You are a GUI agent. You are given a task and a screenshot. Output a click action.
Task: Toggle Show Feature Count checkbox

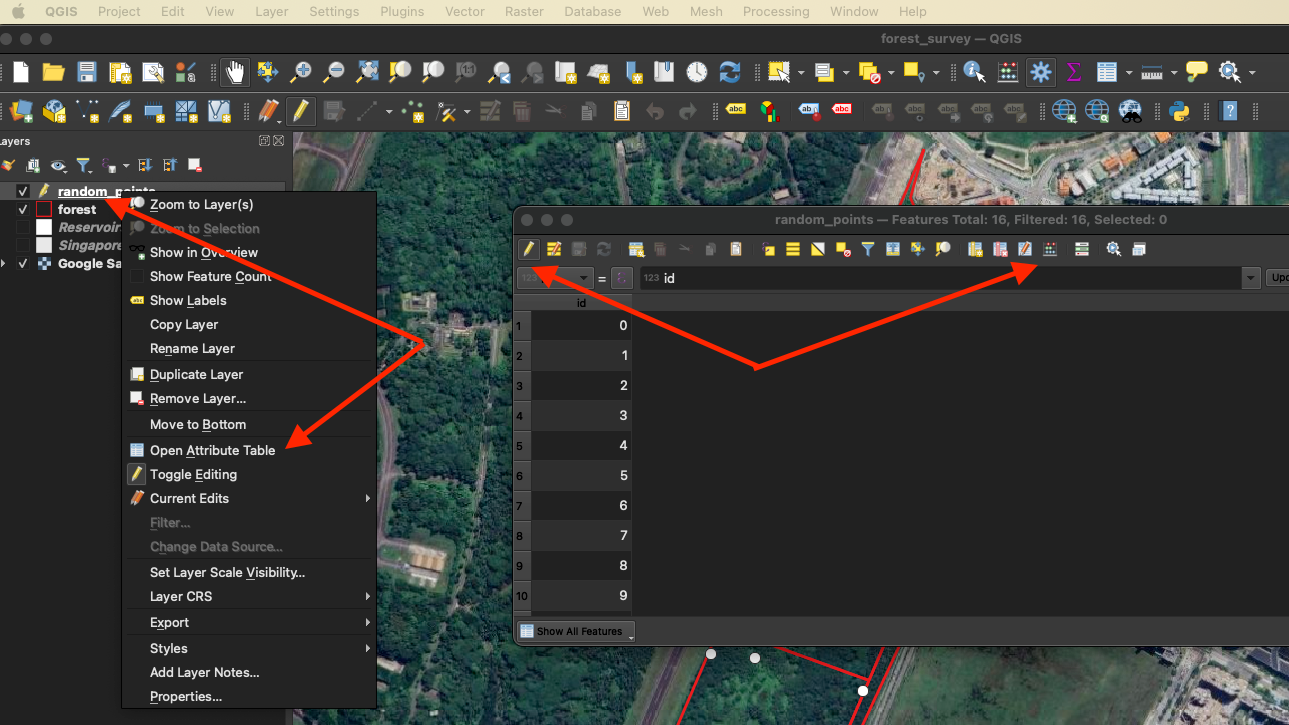coord(137,276)
